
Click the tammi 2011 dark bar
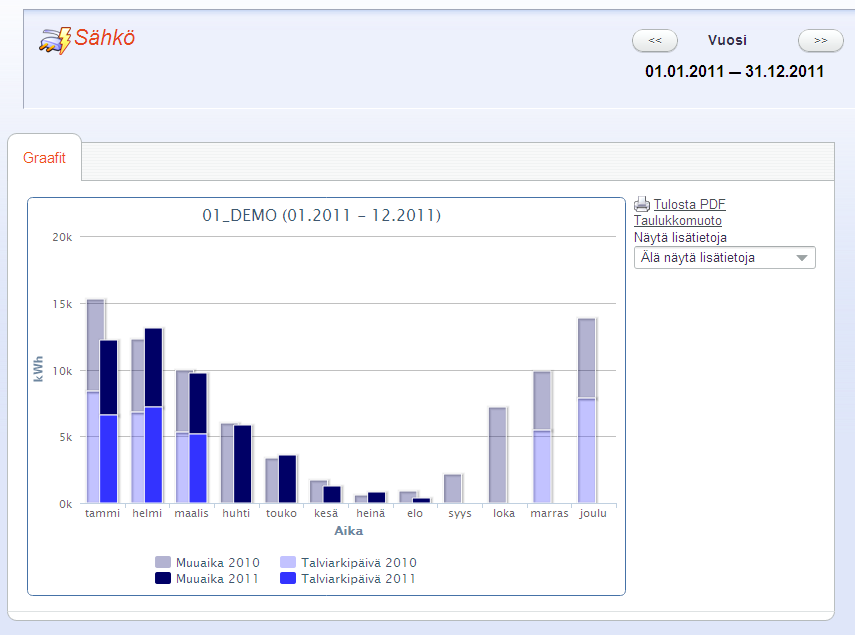[x=109, y=377]
